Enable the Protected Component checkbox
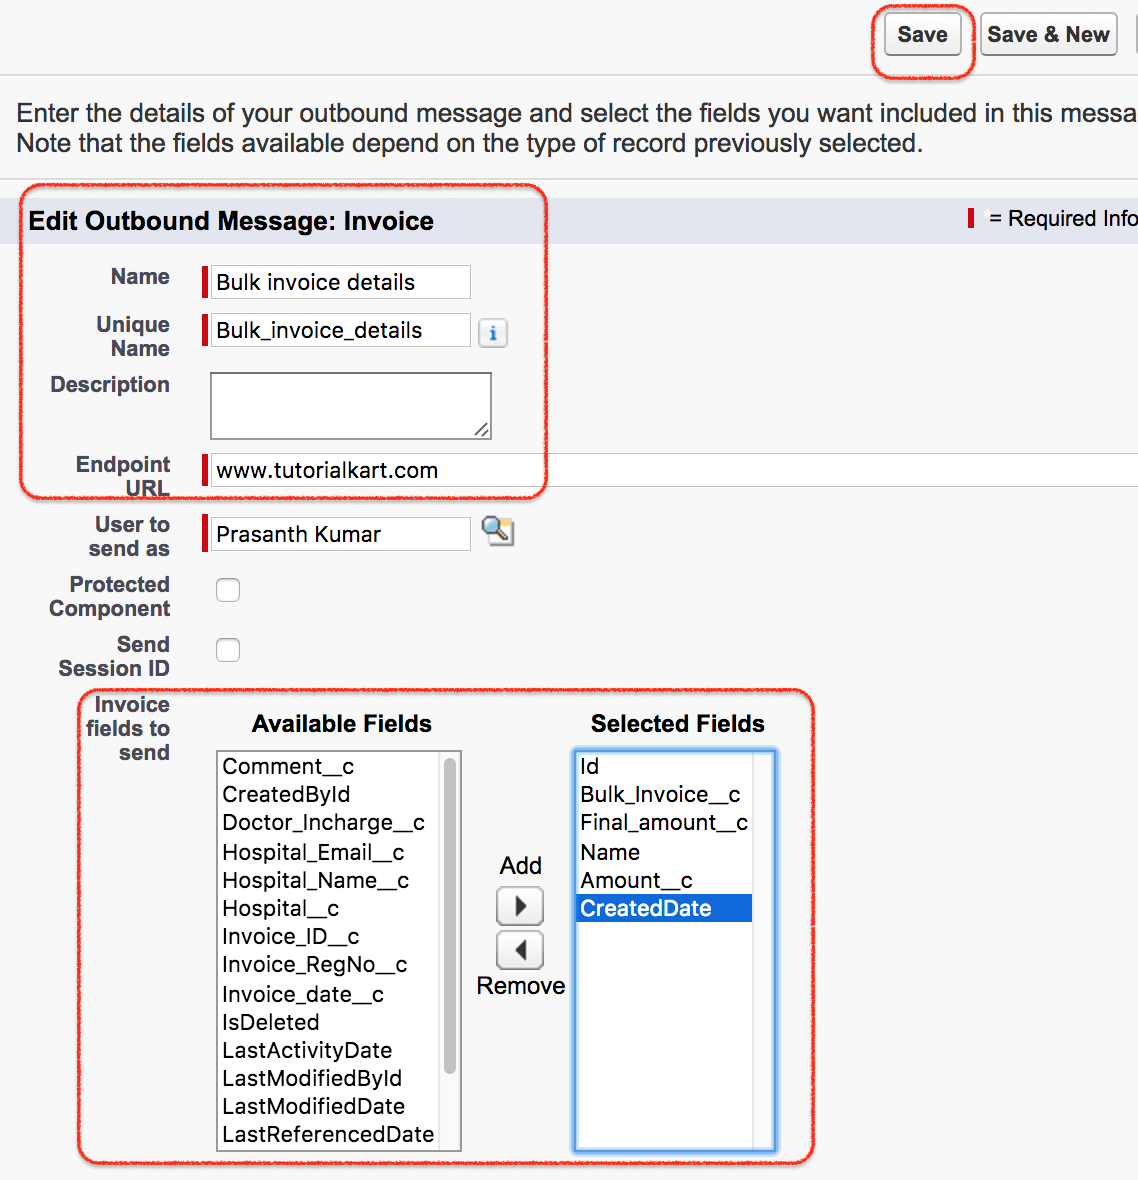The width and height of the screenshot is (1138, 1180). coord(228,590)
